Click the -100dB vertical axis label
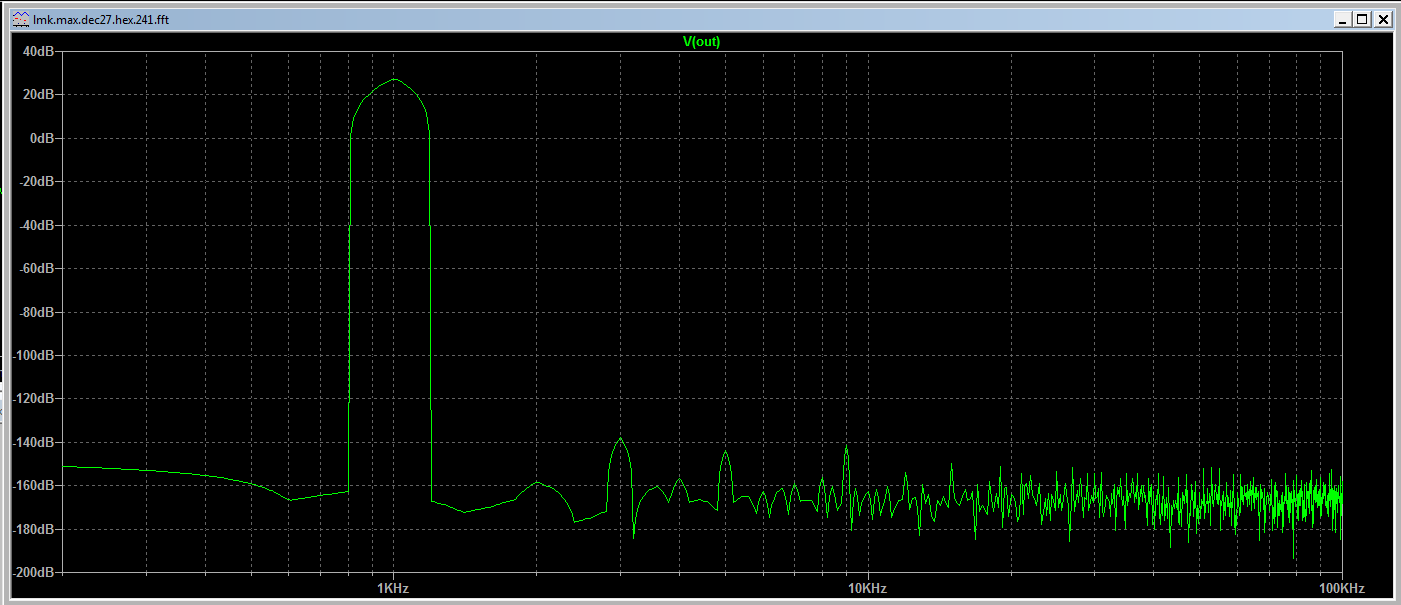This screenshot has width=1401, height=605. pos(32,356)
